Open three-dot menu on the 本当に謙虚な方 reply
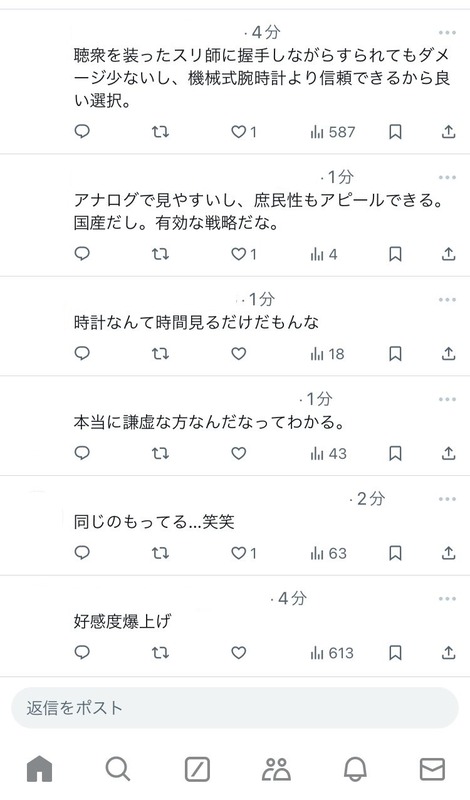Viewport: 470px width, 800px height. pyautogui.click(x=447, y=399)
